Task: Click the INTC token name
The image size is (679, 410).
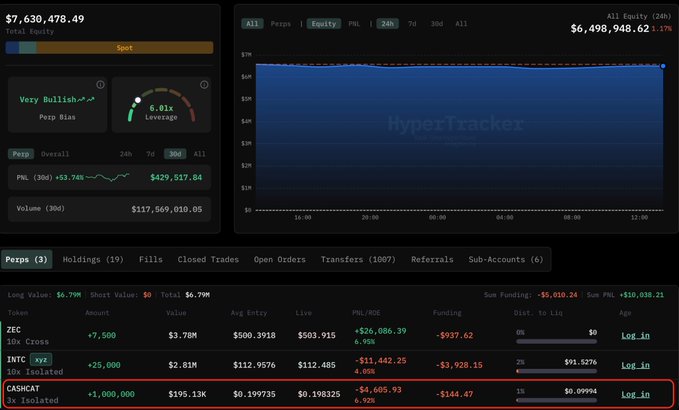Action: click(x=16, y=359)
